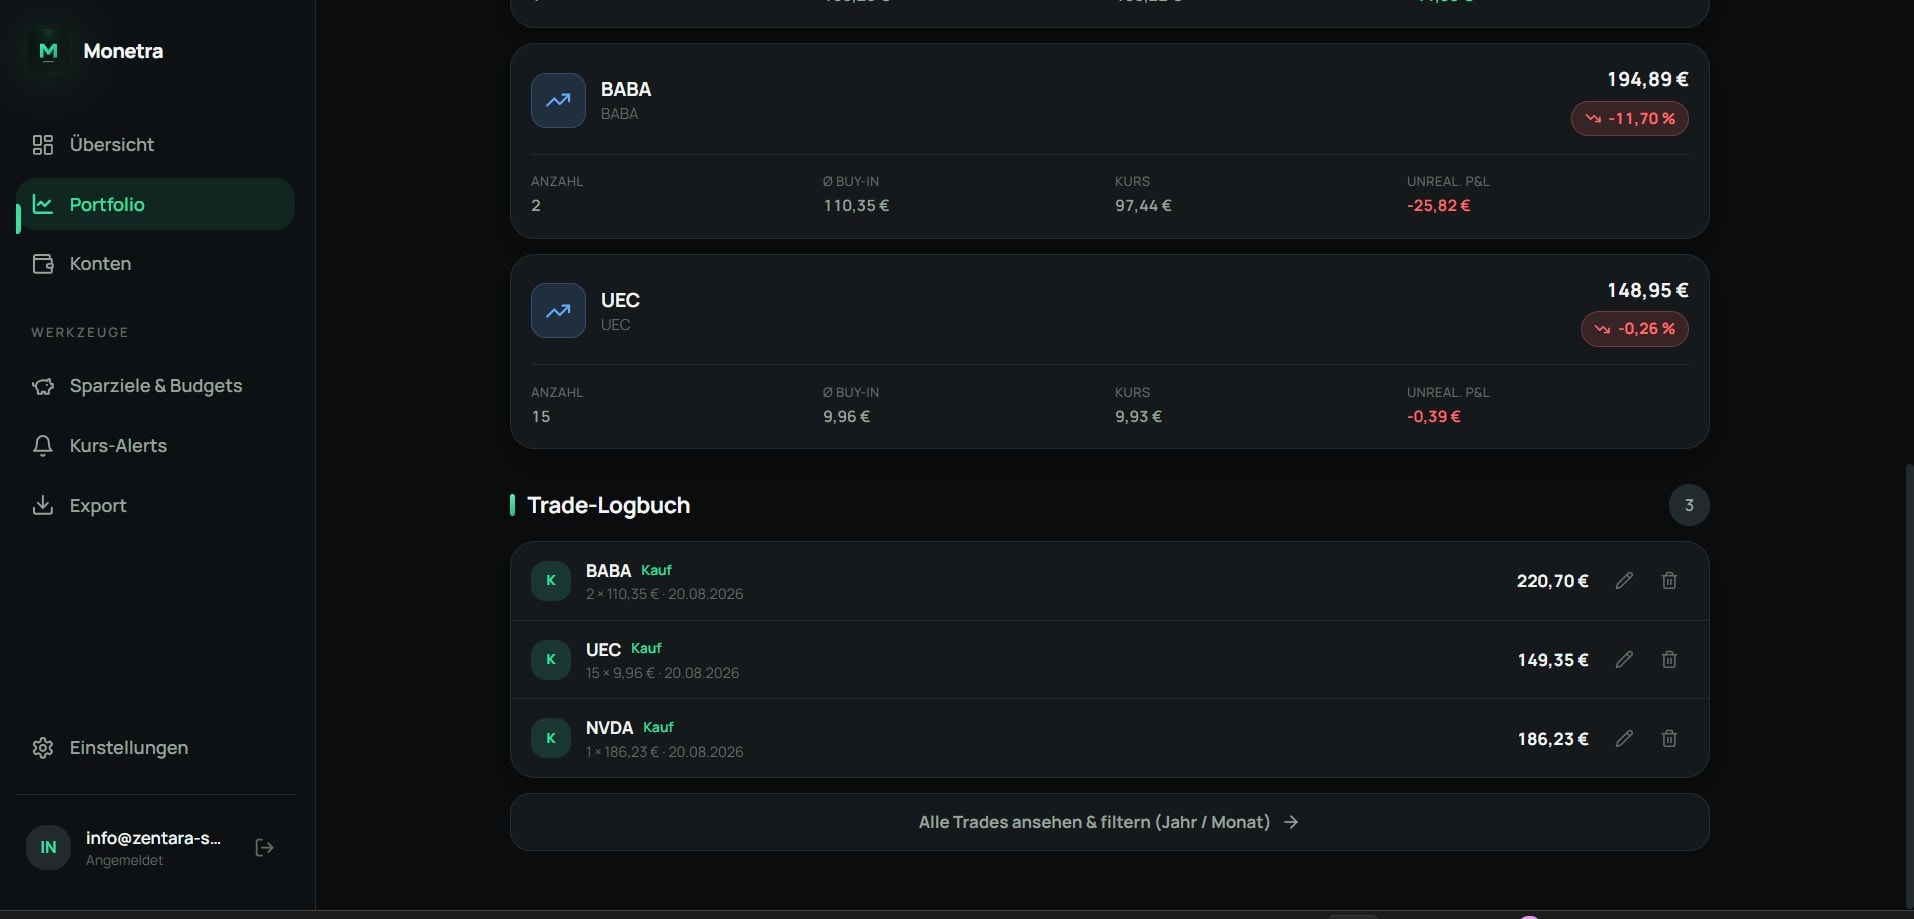Screen dimensions: 1914x919
Task: Click Alle Trades ansehen & filtern button
Action: pos(1109,822)
